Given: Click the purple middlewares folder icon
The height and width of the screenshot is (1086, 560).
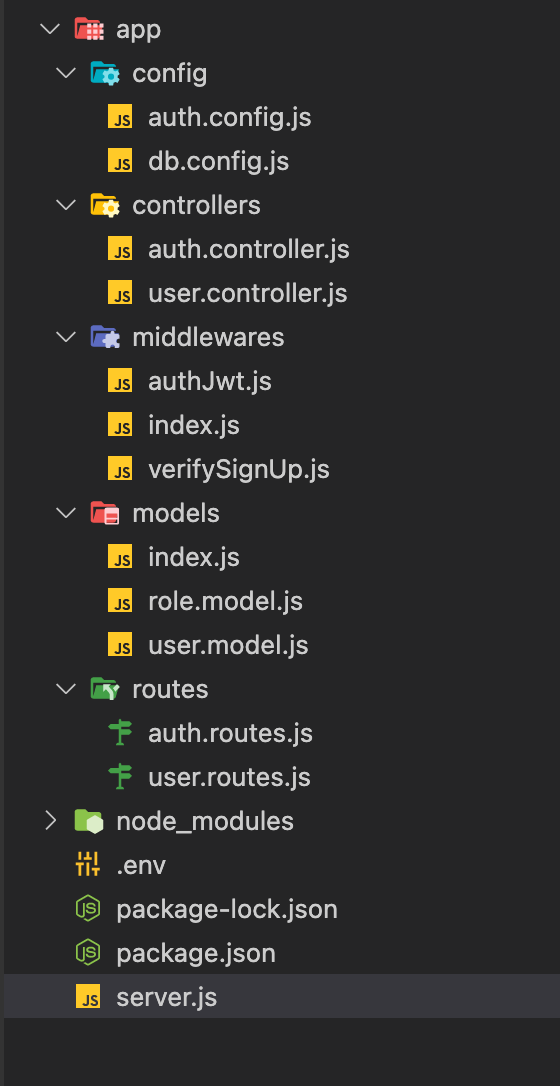Looking at the screenshot, I should tap(105, 337).
